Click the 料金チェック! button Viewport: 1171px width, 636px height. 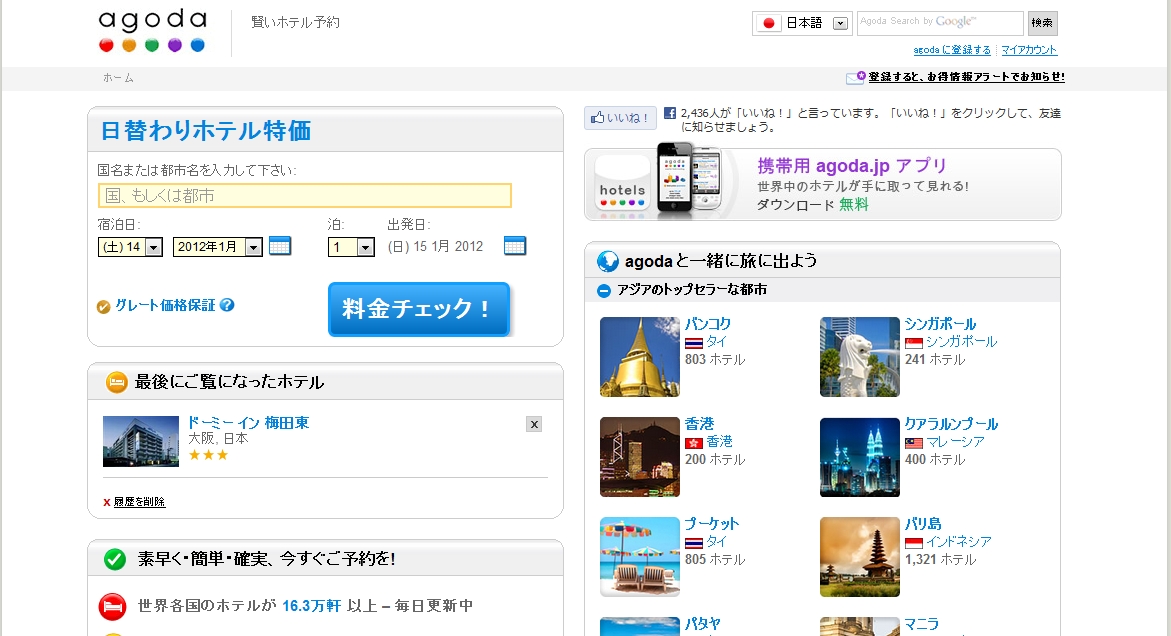click(419, 309)
